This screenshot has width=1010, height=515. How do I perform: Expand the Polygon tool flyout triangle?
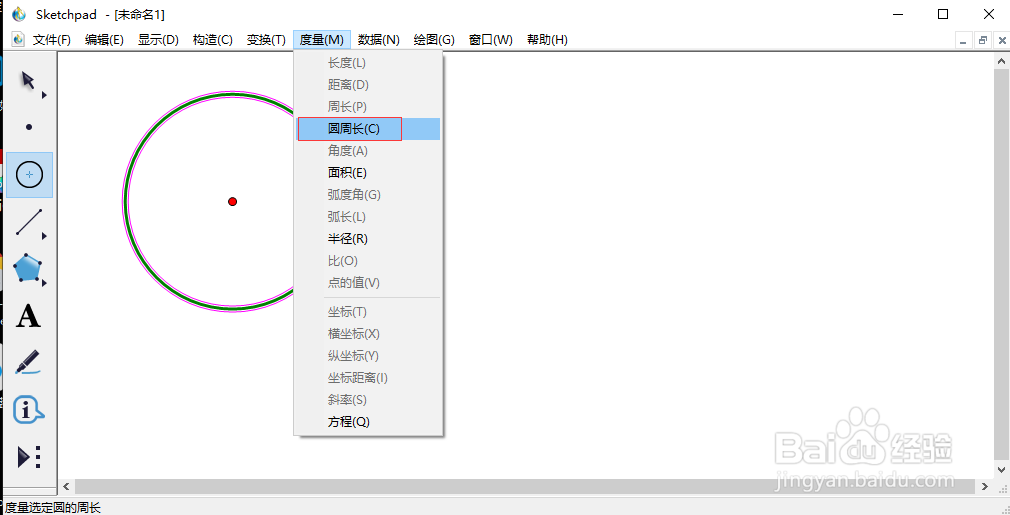[x=44, y=283]
